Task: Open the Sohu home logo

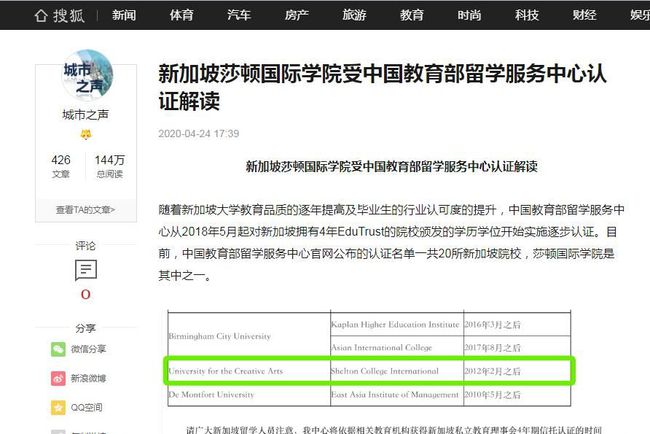Action: [59, 16]
